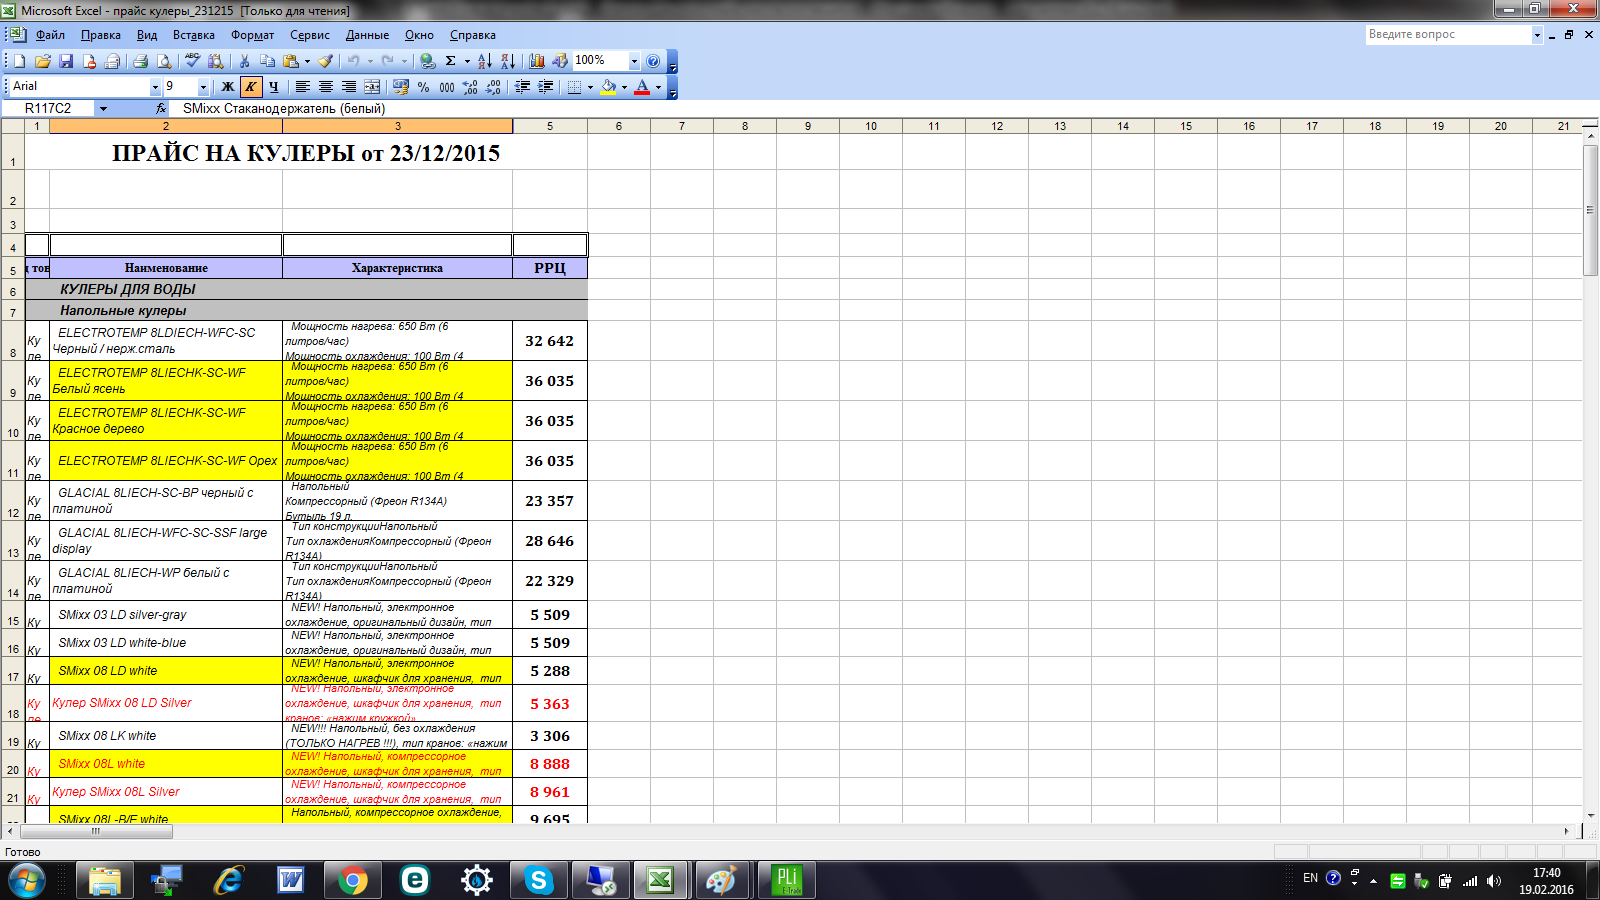Viewport: 1600px width, 900px height.
Task: Click the Name Box showing R117C2
Action: [49, 108]
